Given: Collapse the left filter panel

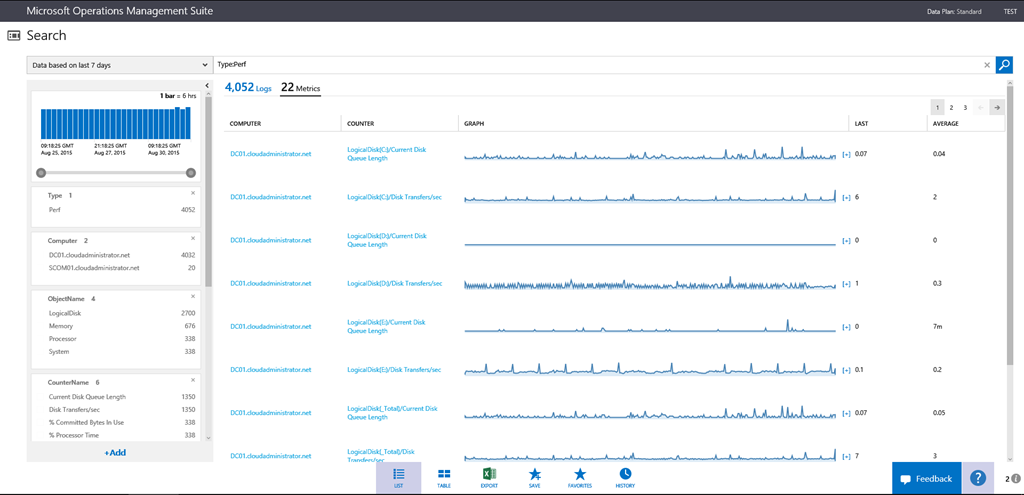Looking at the screenshot, I should [x=207, y=86].
